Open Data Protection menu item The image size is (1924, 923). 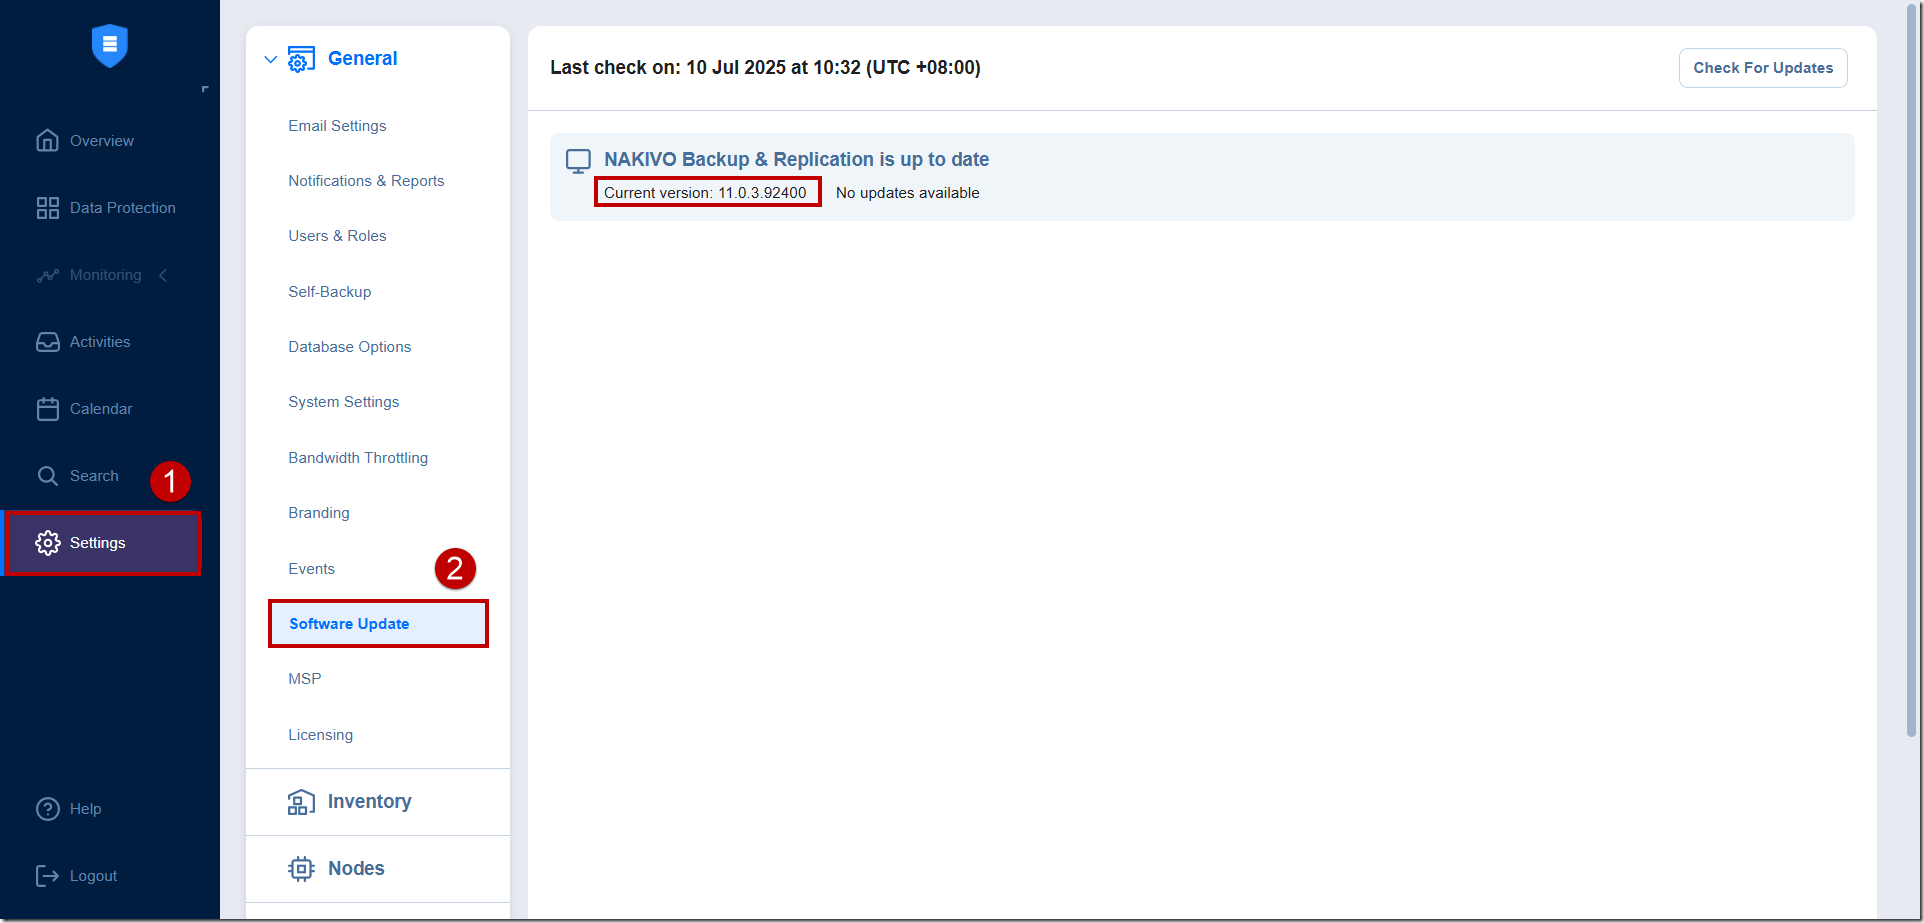[123, 208]
